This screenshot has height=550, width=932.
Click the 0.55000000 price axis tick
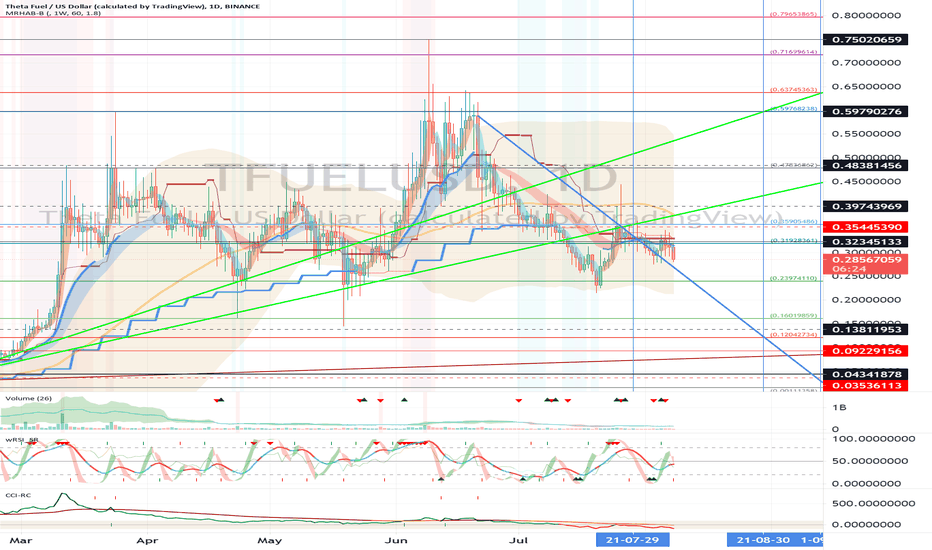tap(866, 134)
